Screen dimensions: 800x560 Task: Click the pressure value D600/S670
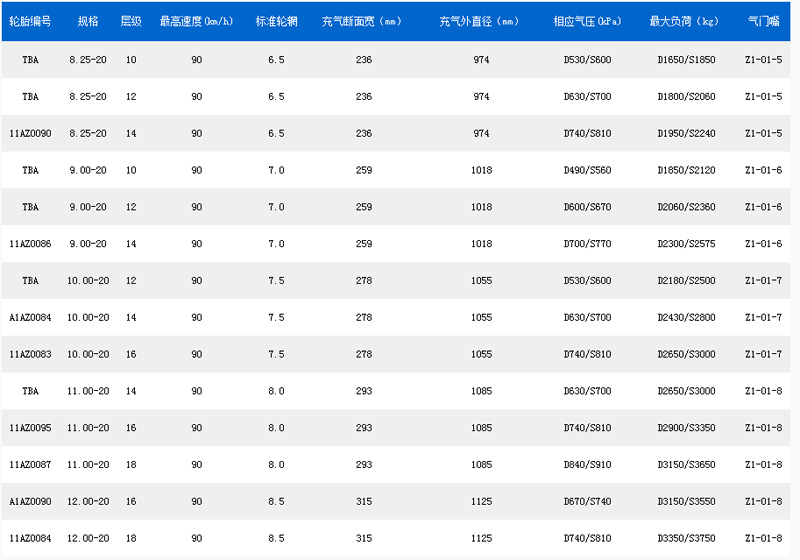(587, 207)
